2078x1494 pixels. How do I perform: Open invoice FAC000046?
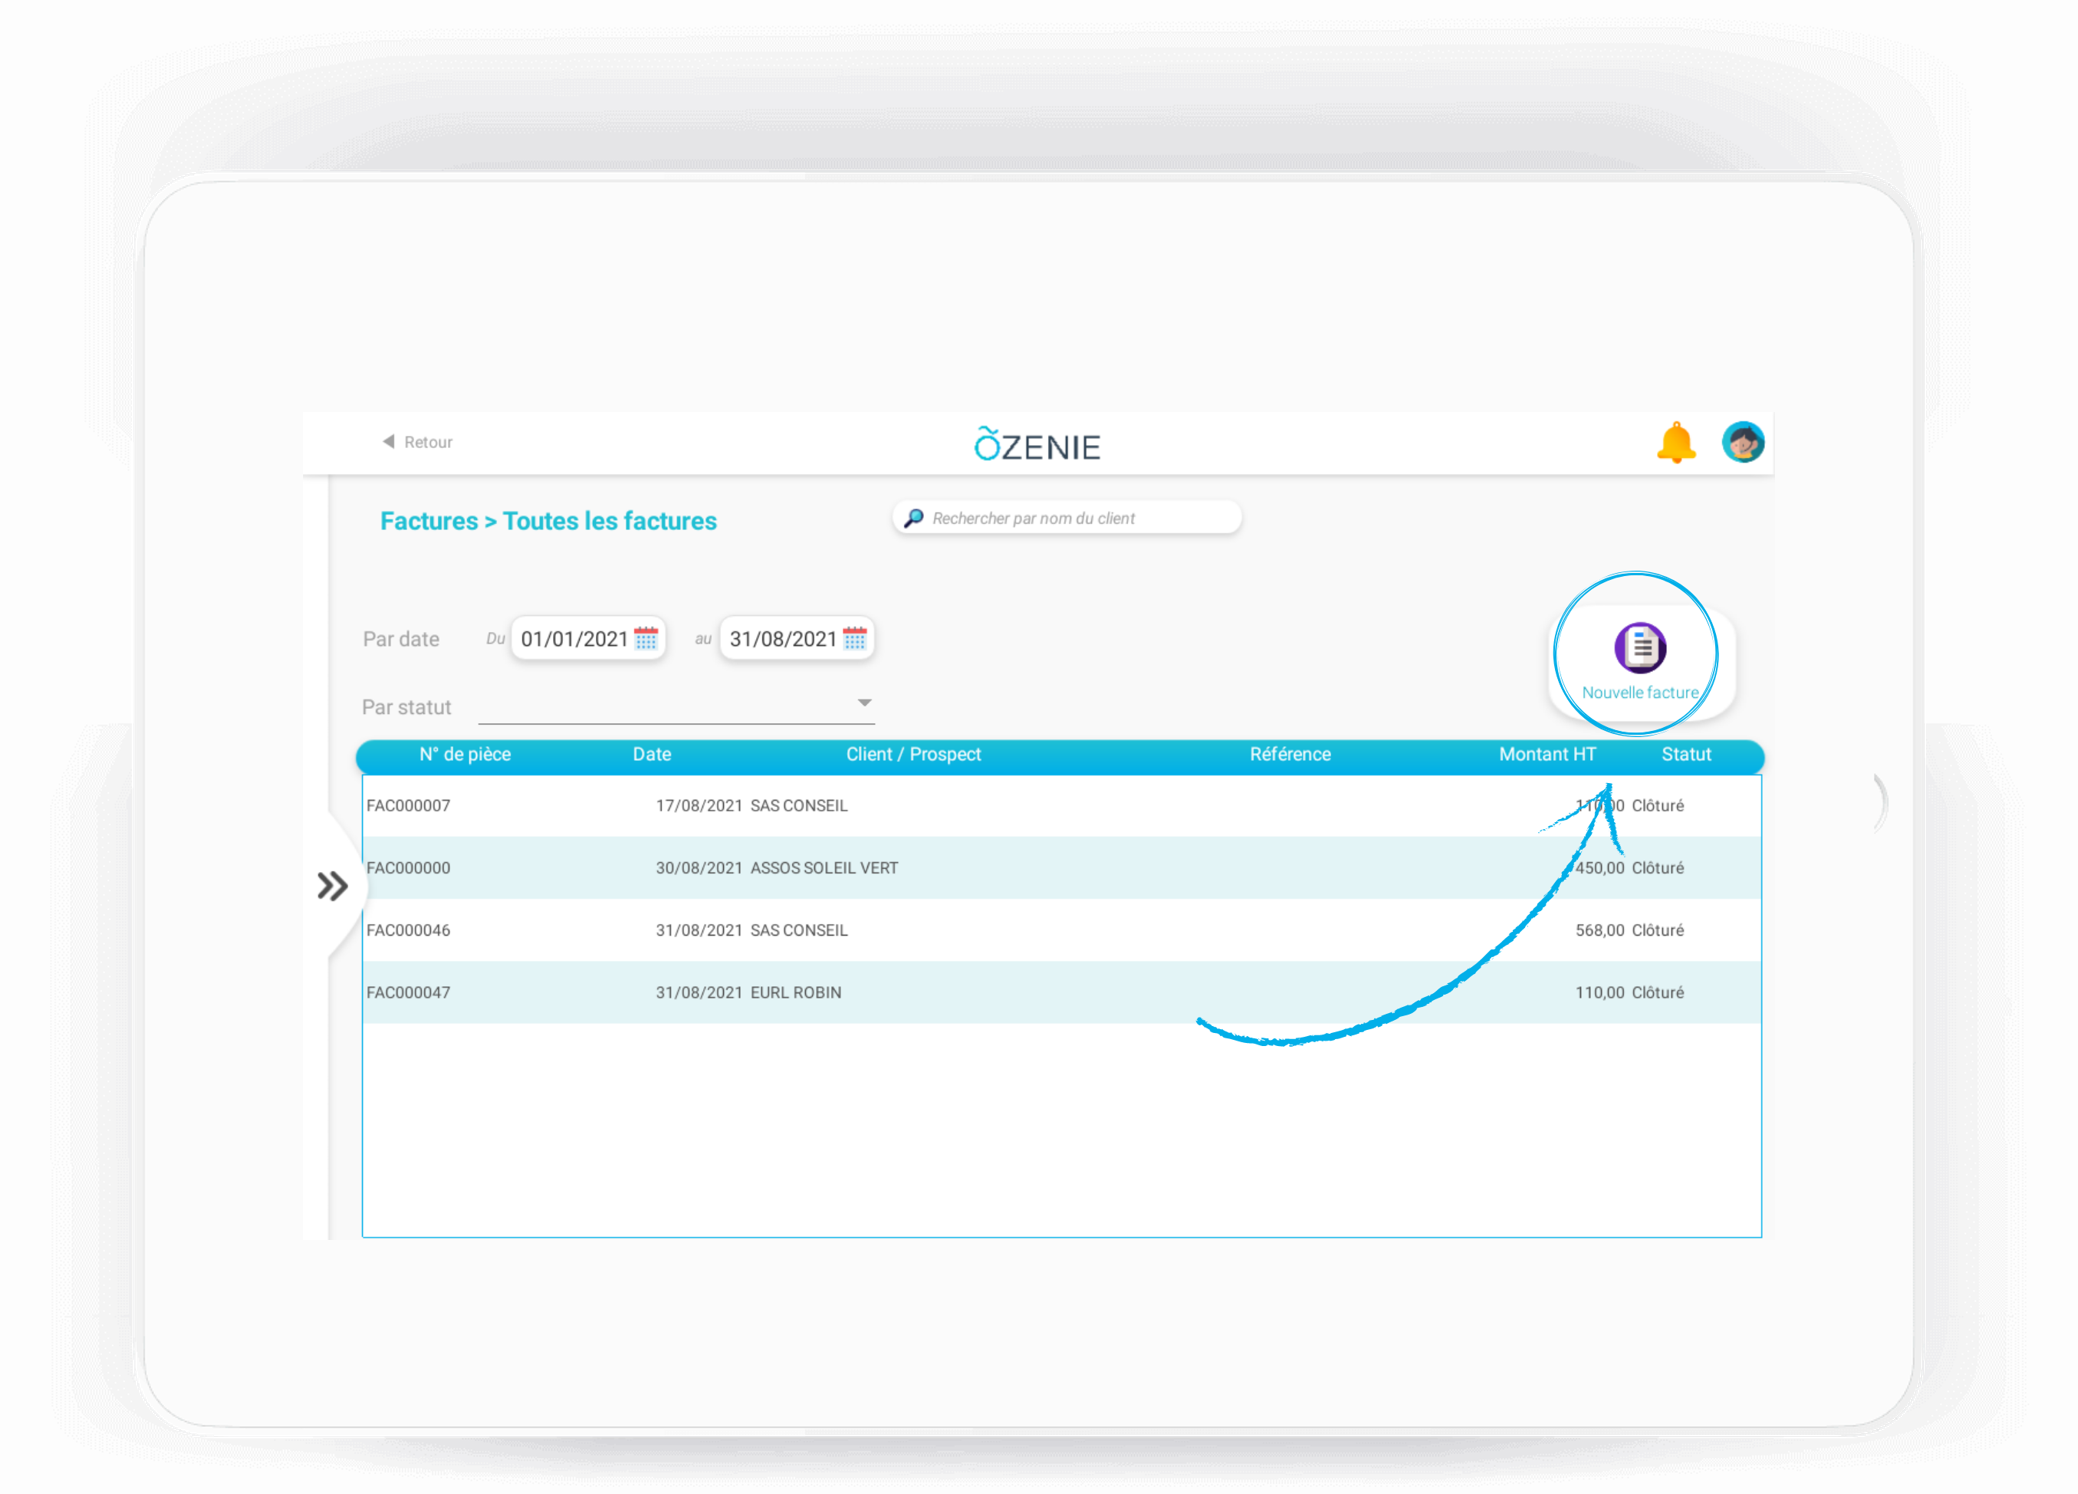pos(408,930)
